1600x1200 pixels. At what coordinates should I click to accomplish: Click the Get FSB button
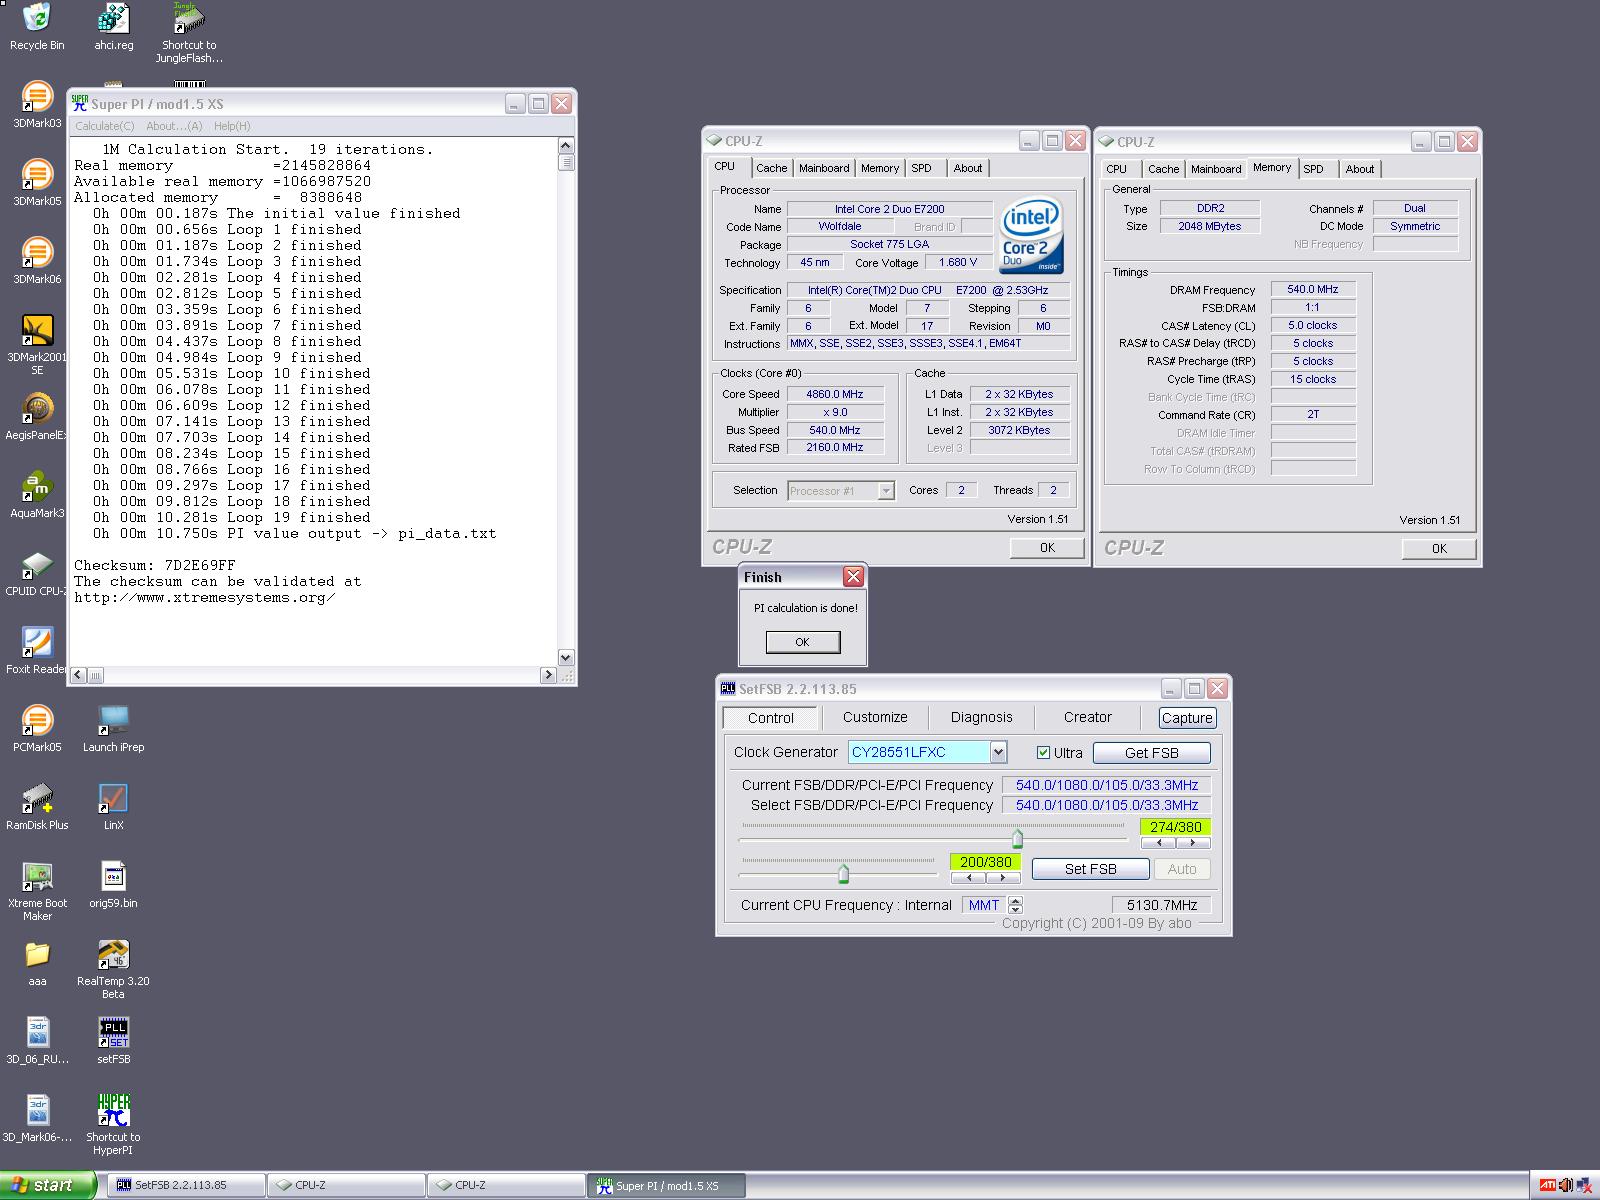point(1152,753)
